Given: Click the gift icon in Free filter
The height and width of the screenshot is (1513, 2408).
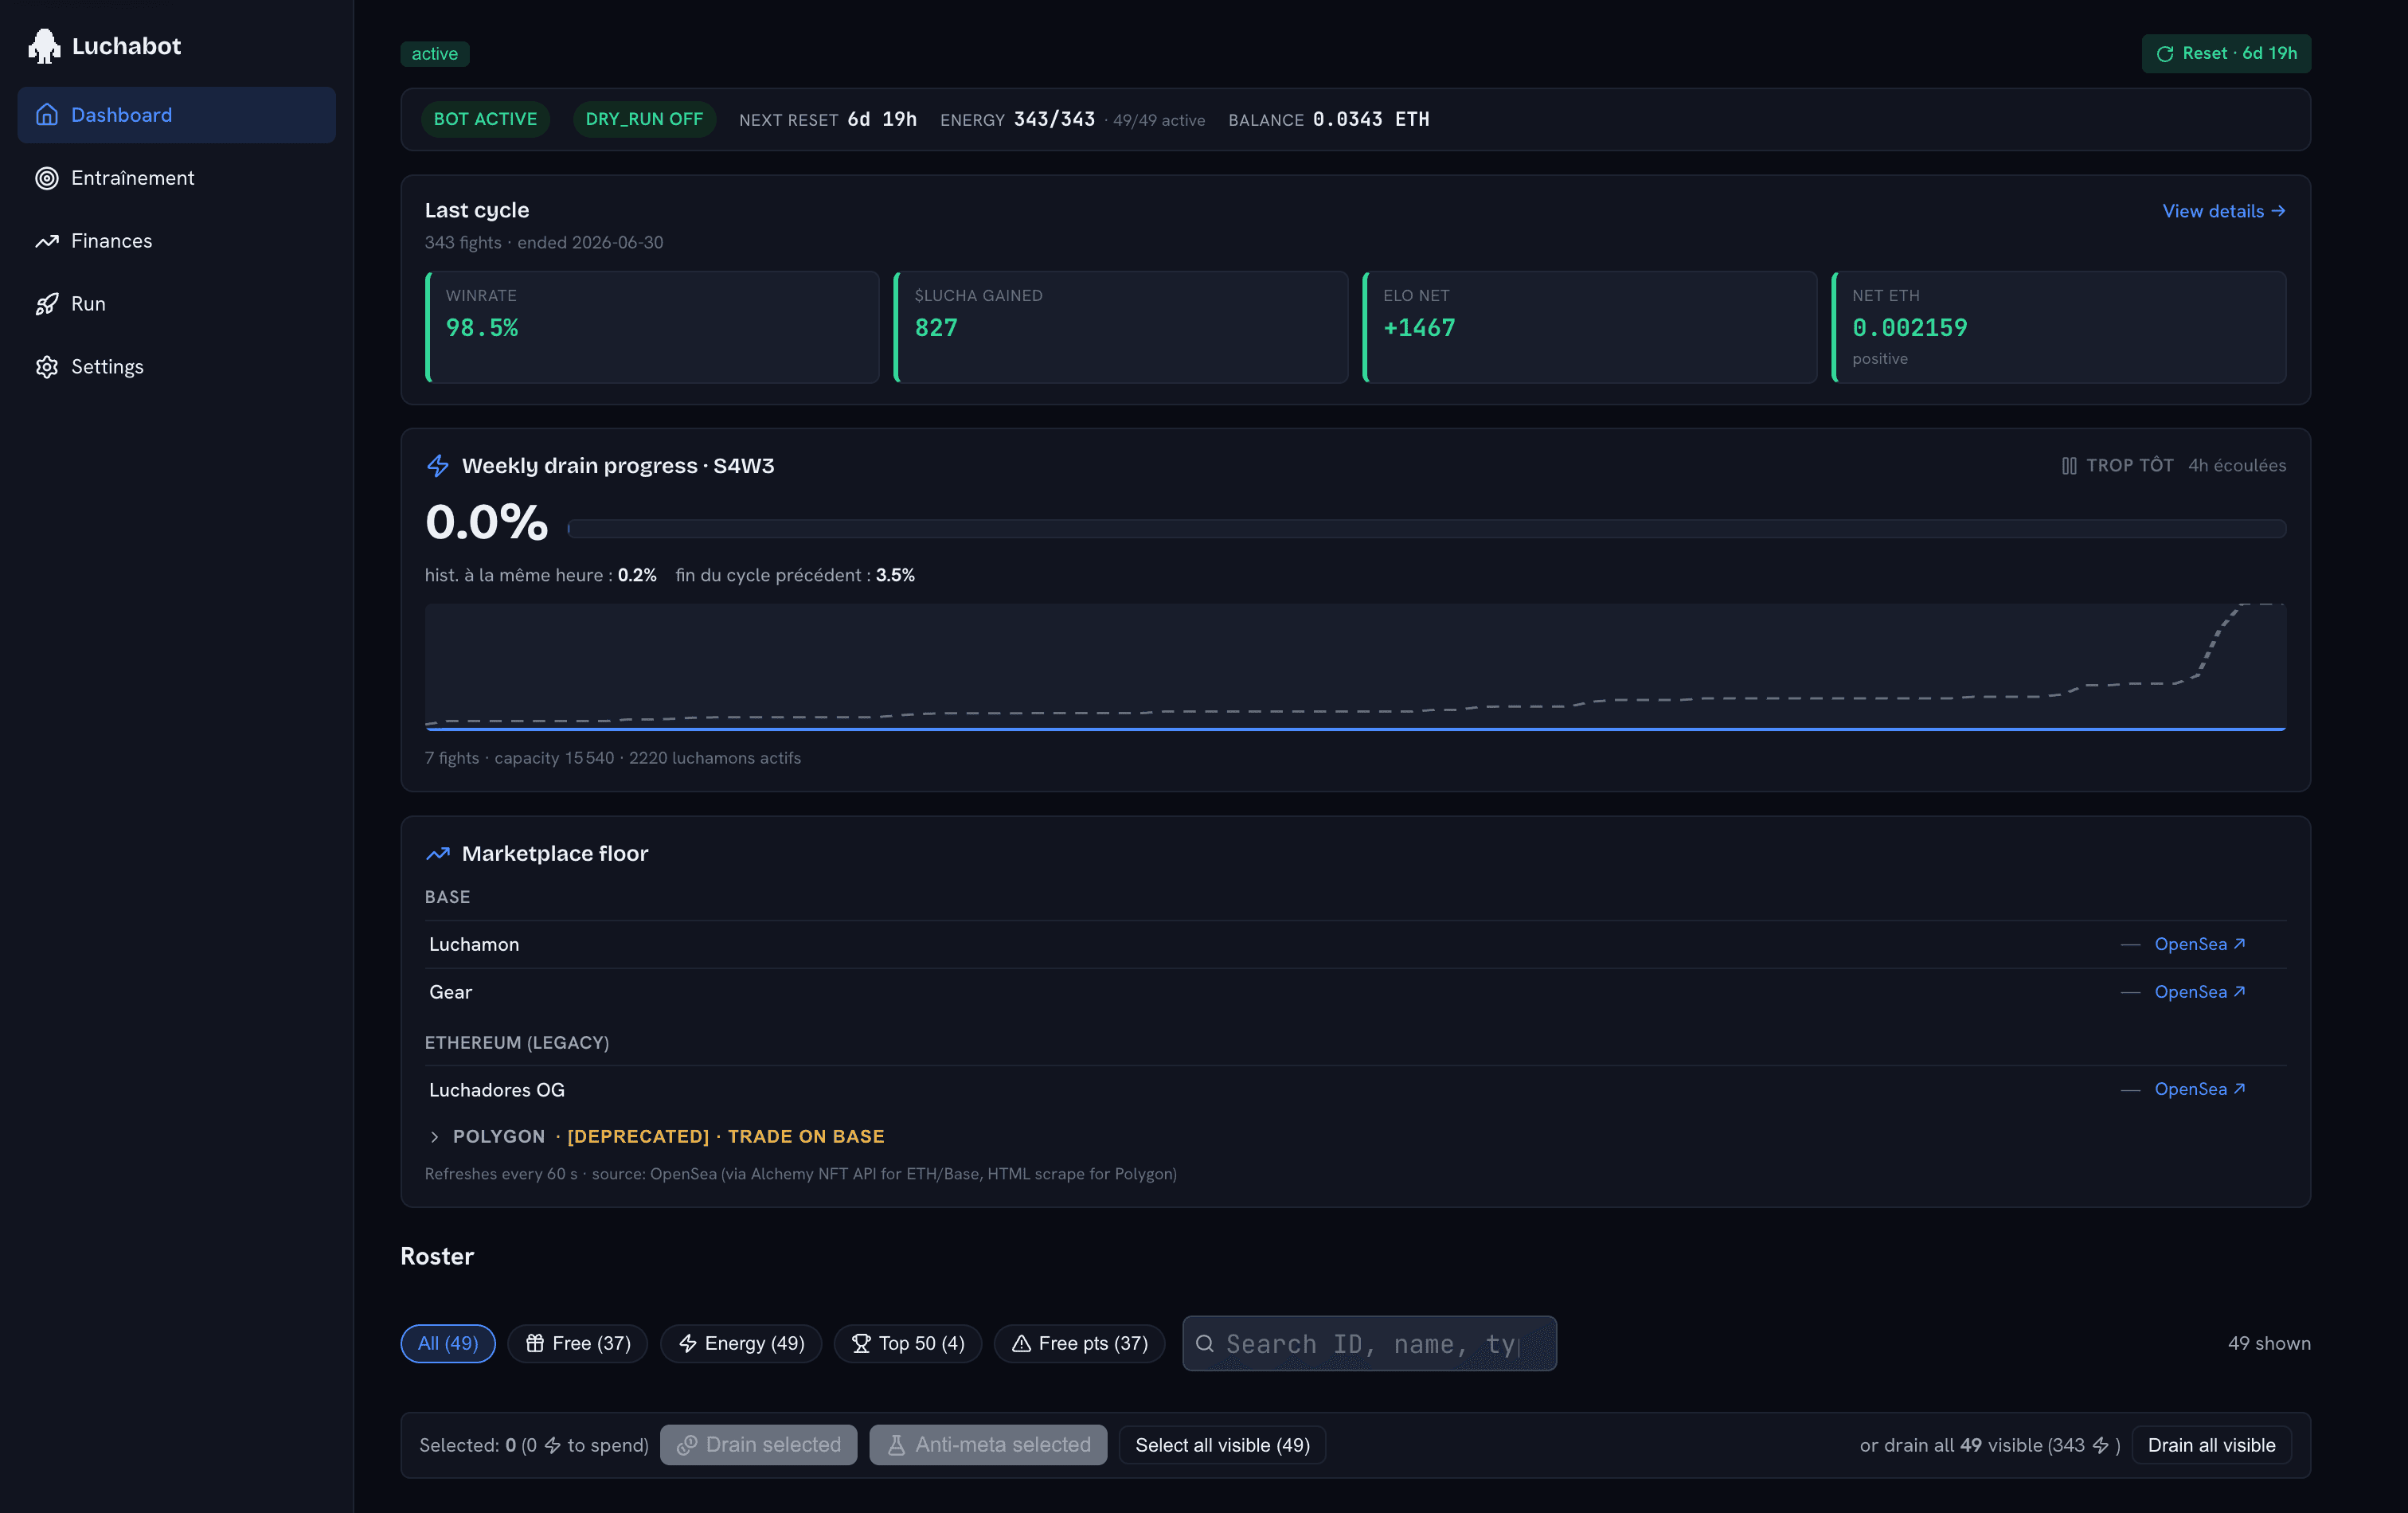Looking at the screenshot, I should pyautogui.click(x=535, y=1343).
